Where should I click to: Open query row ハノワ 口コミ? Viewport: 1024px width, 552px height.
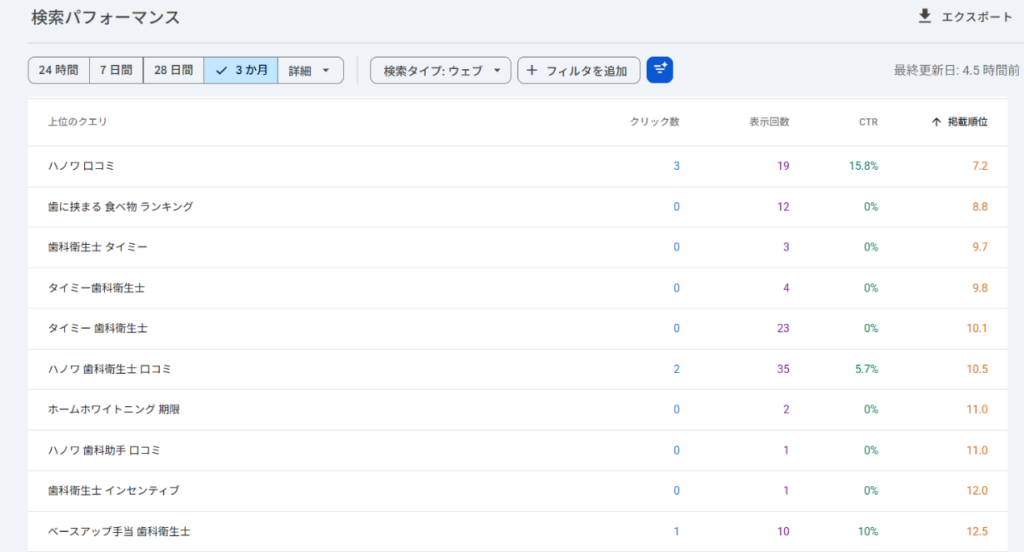(517, 166)
